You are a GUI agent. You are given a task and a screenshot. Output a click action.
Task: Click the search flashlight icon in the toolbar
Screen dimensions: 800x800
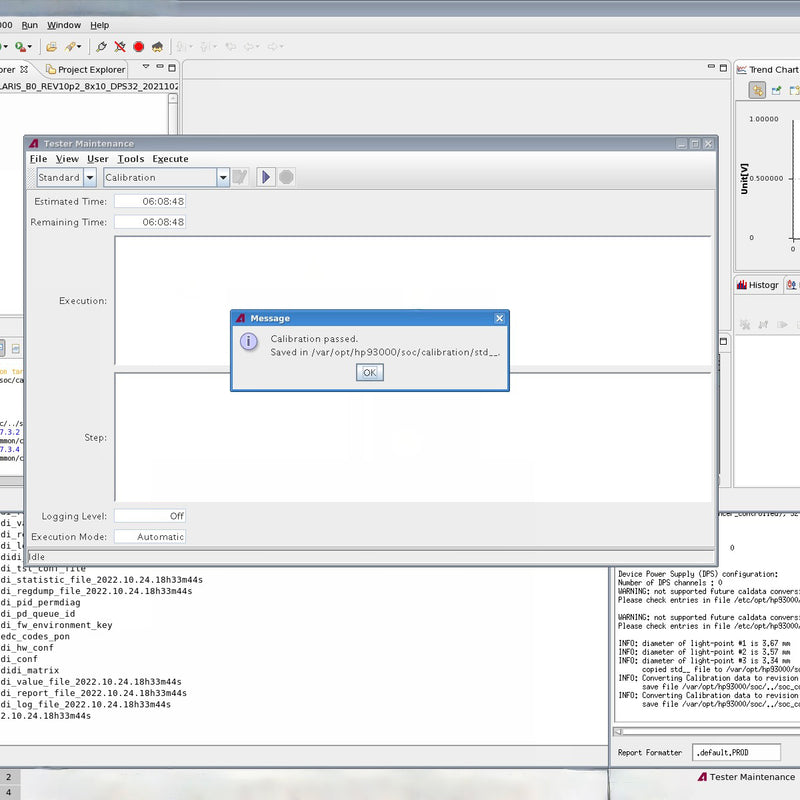[71, 46]
